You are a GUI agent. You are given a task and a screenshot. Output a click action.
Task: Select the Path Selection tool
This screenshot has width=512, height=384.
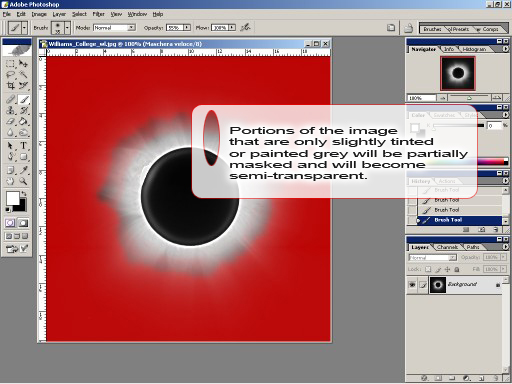tap(10, 146)
